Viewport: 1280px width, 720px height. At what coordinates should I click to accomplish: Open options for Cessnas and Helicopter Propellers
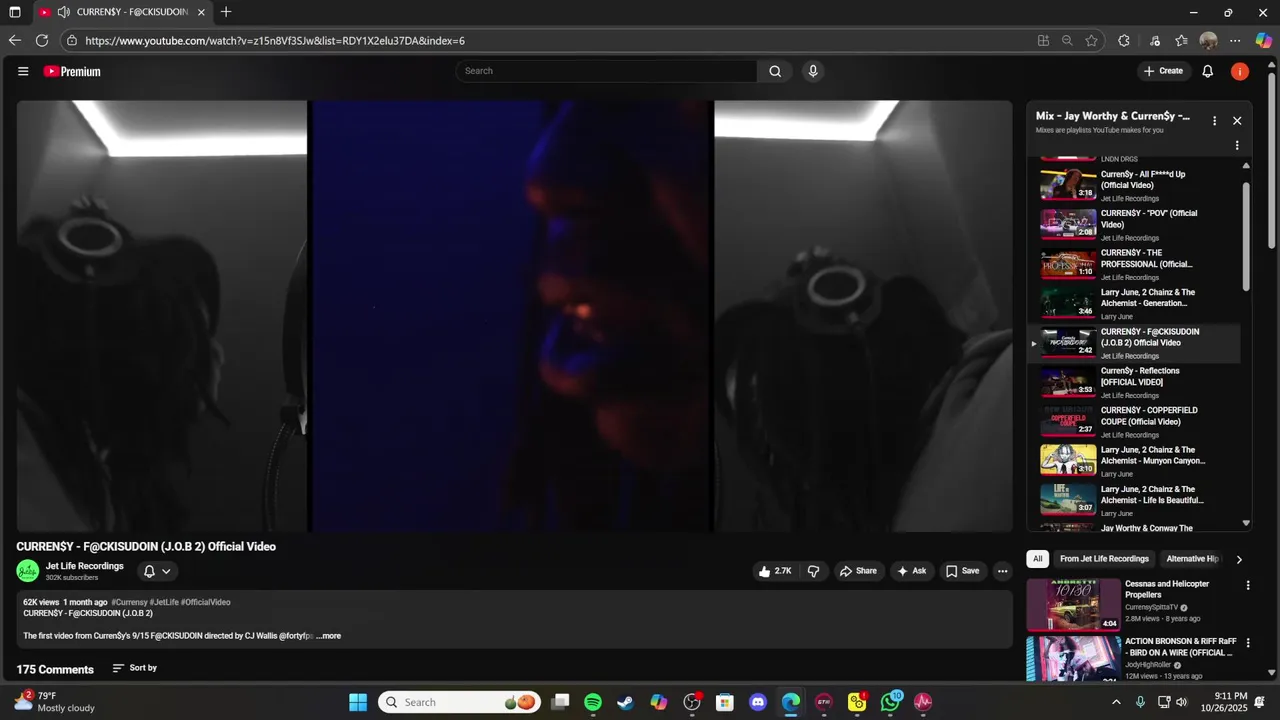[x=1248, y=585]
